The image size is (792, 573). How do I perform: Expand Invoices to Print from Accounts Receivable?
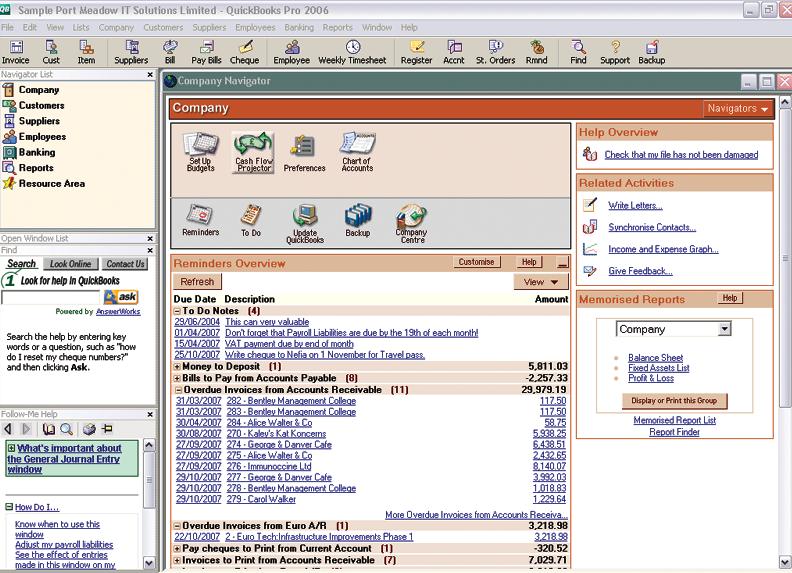[177, 560]
